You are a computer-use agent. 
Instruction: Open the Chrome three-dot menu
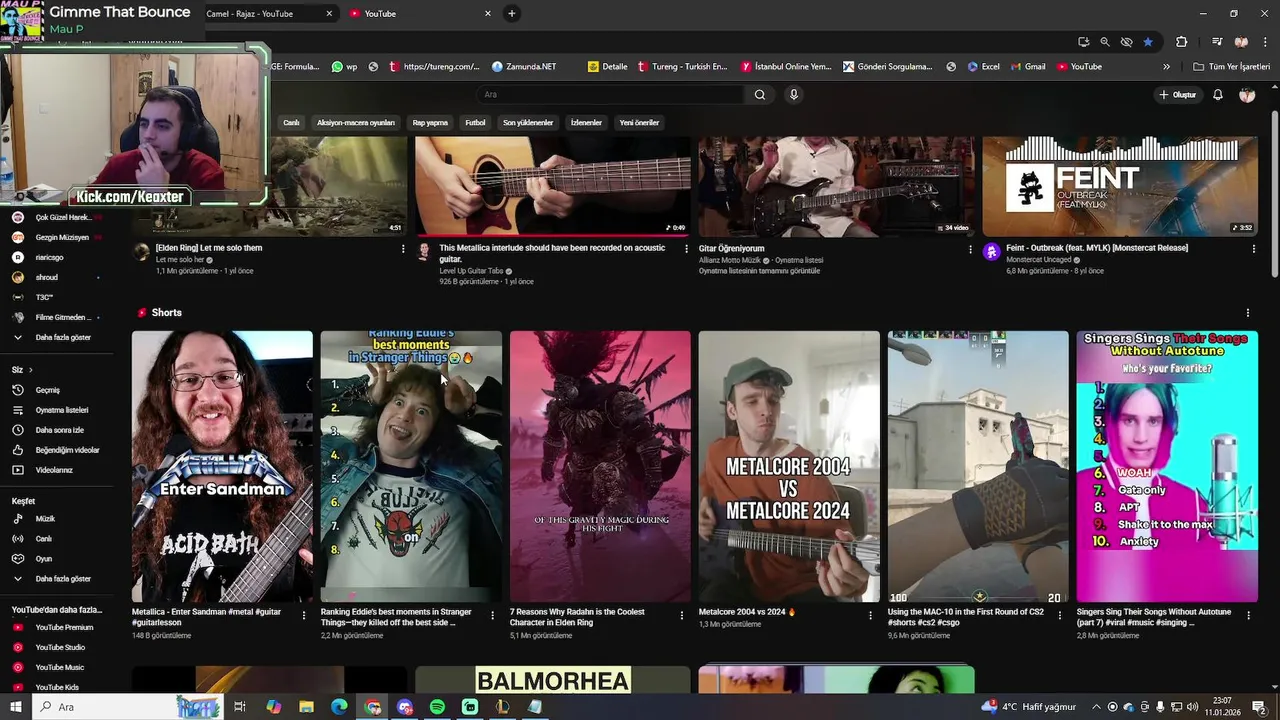coord(1264,42)
